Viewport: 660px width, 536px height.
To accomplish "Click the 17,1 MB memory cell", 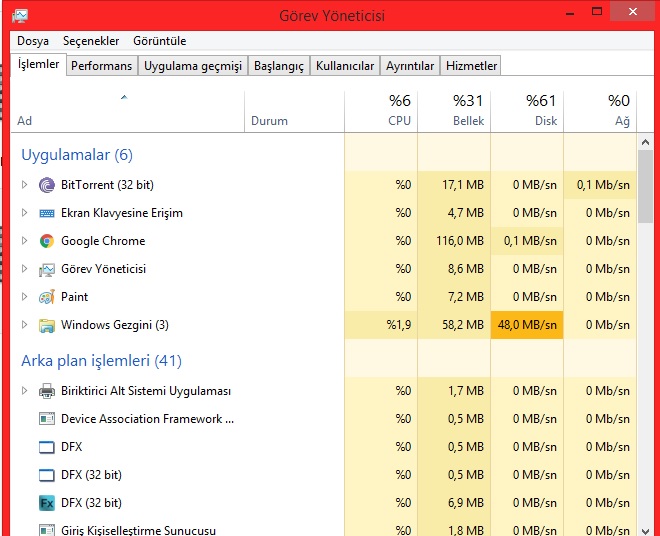I will click(454, 185).
